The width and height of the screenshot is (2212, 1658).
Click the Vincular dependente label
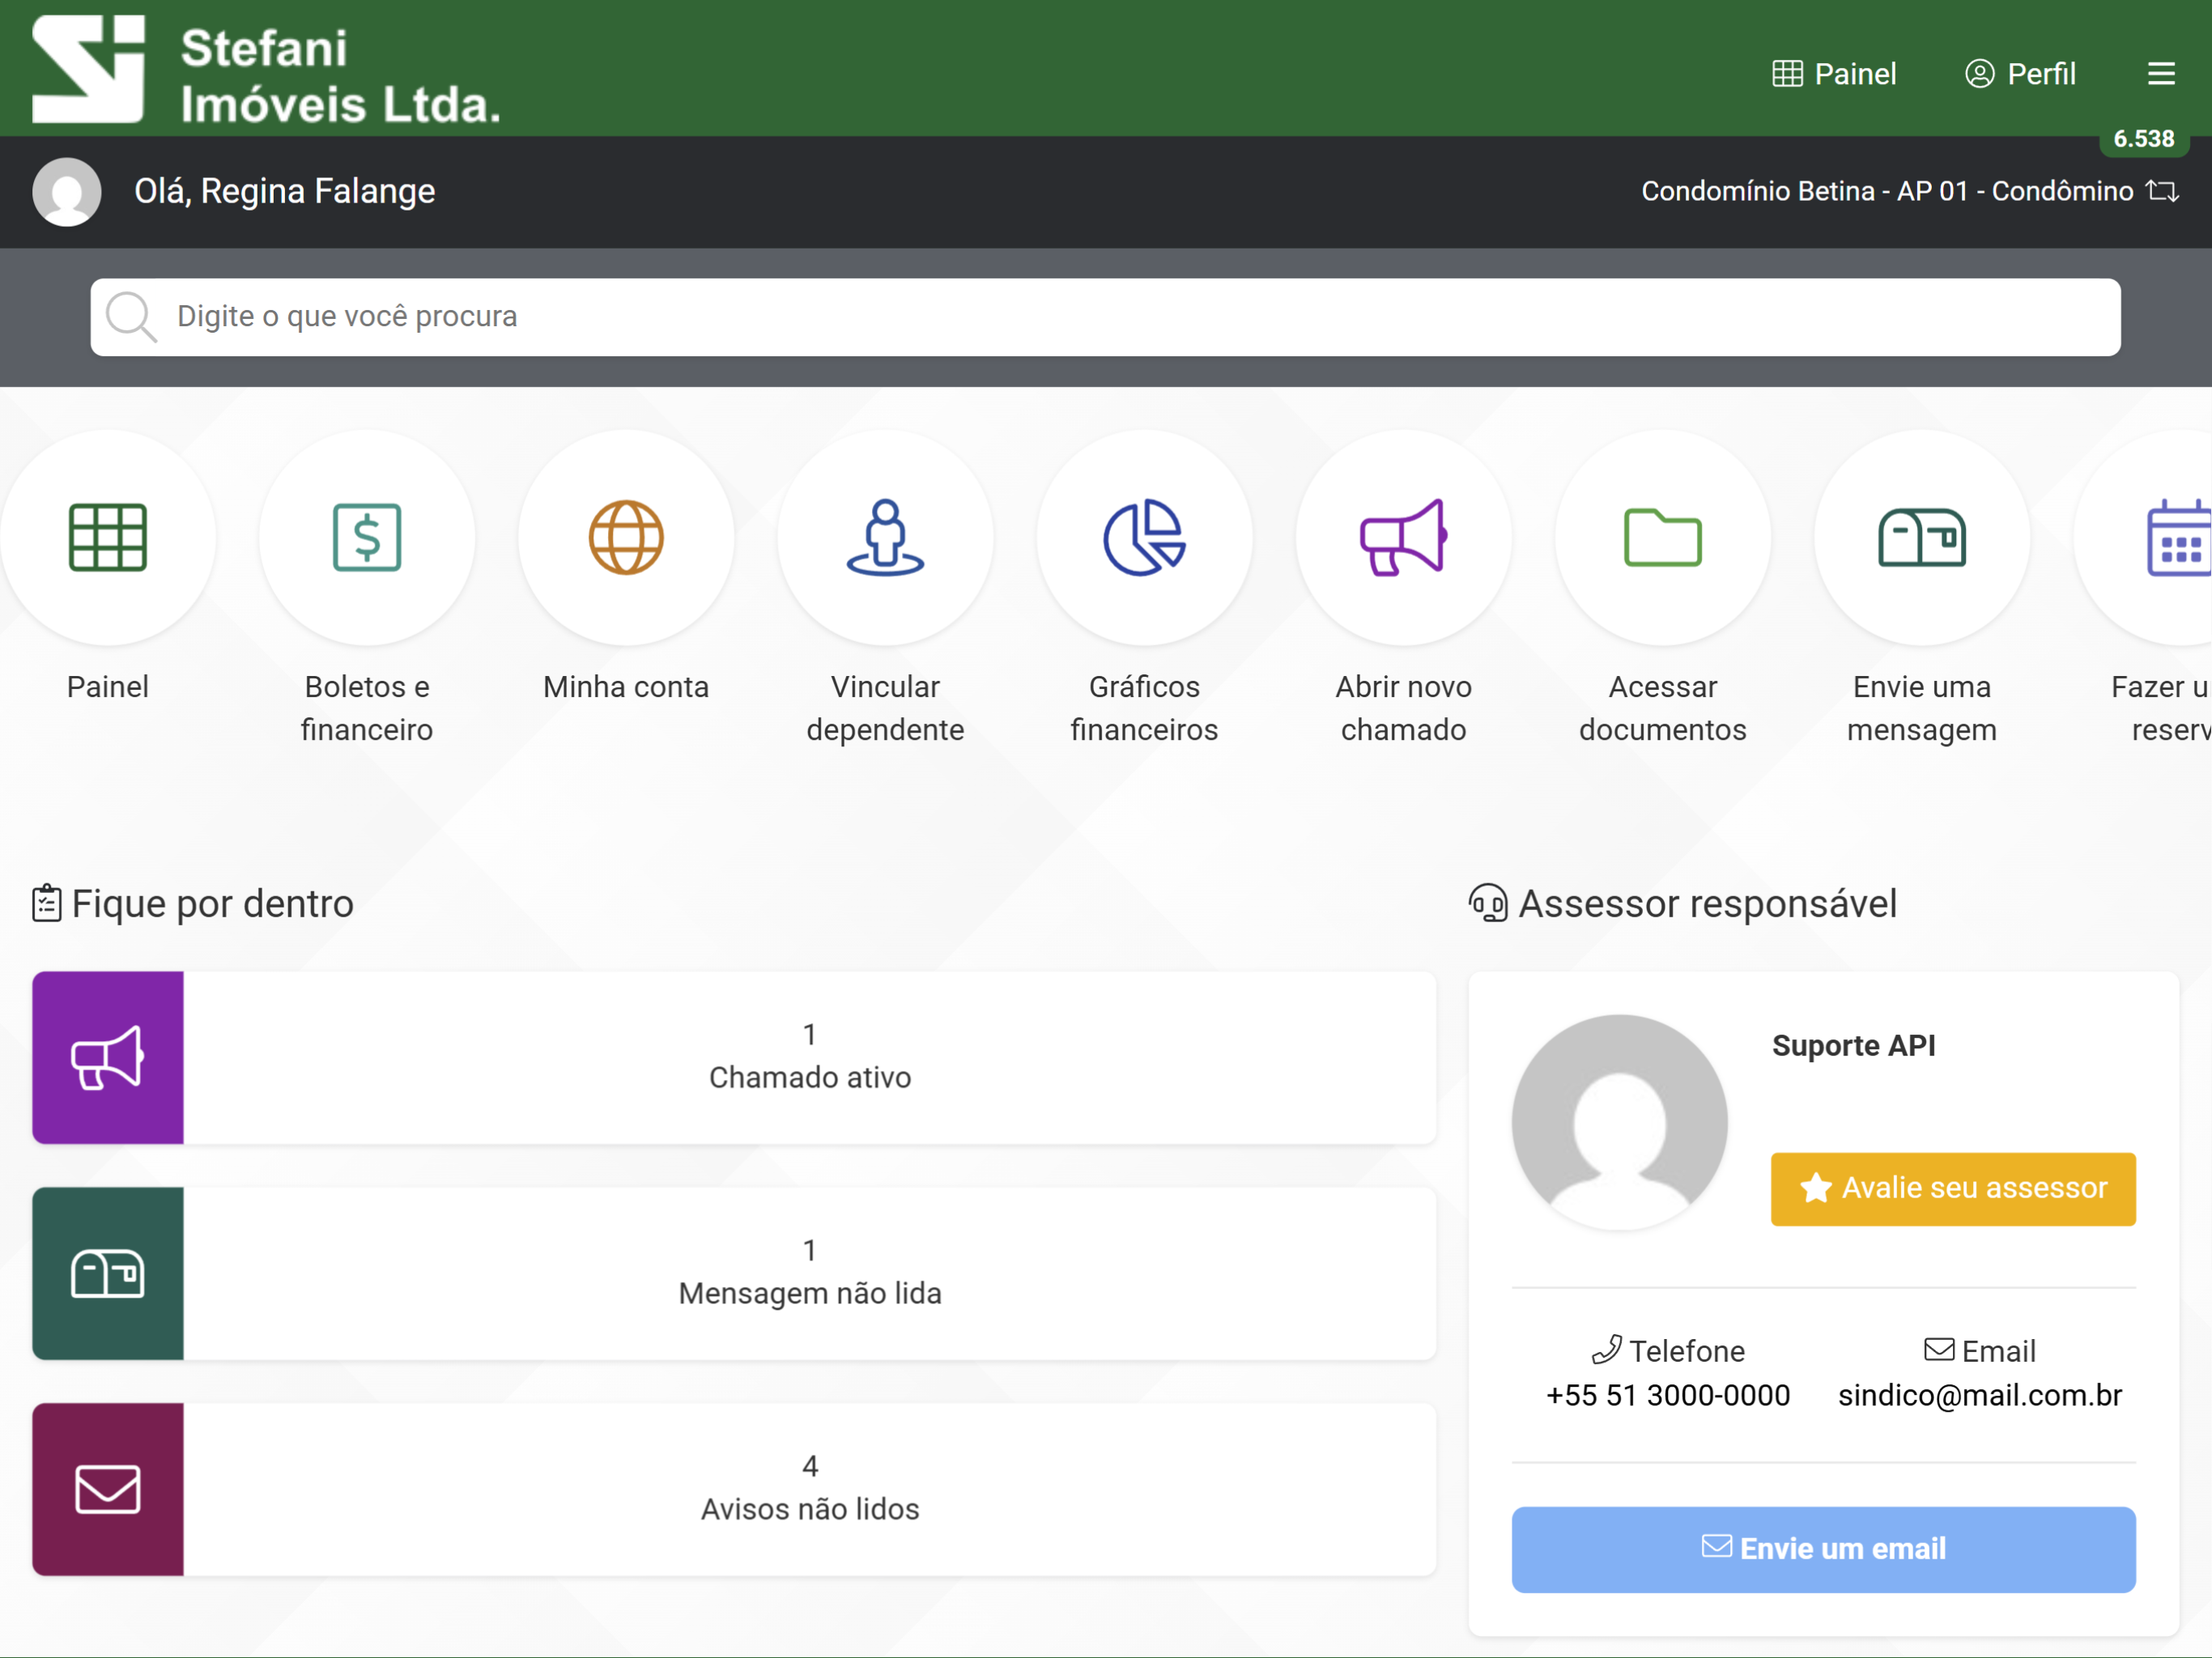click(x=885, y=708)
